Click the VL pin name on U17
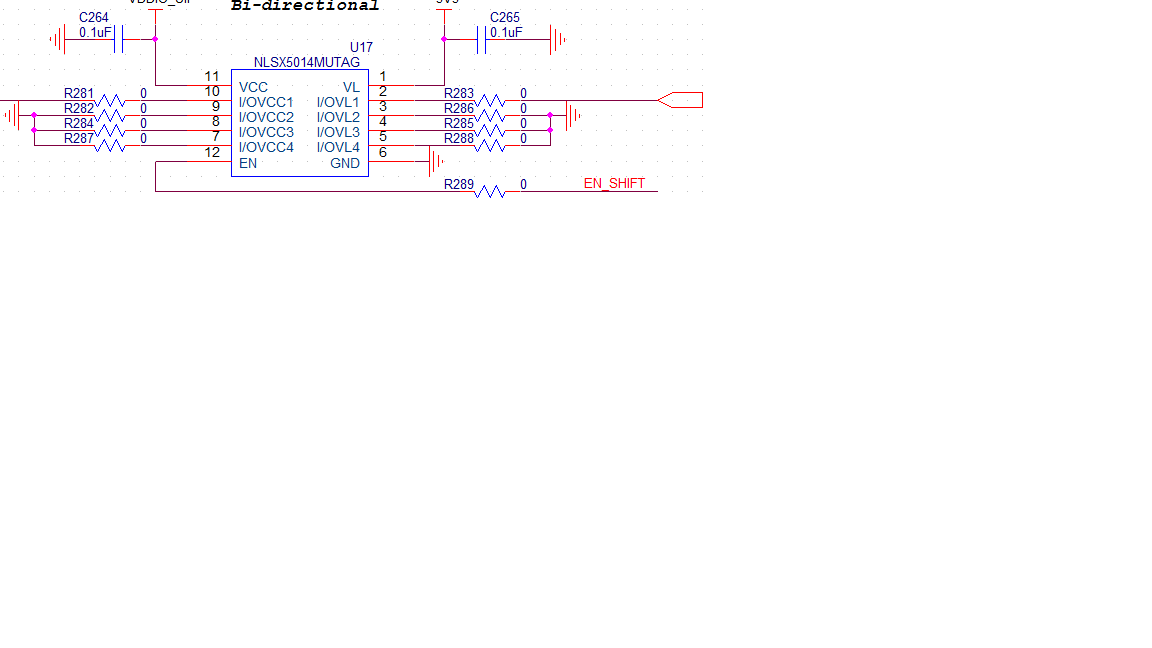1152x648 pixels. (351, 87)
